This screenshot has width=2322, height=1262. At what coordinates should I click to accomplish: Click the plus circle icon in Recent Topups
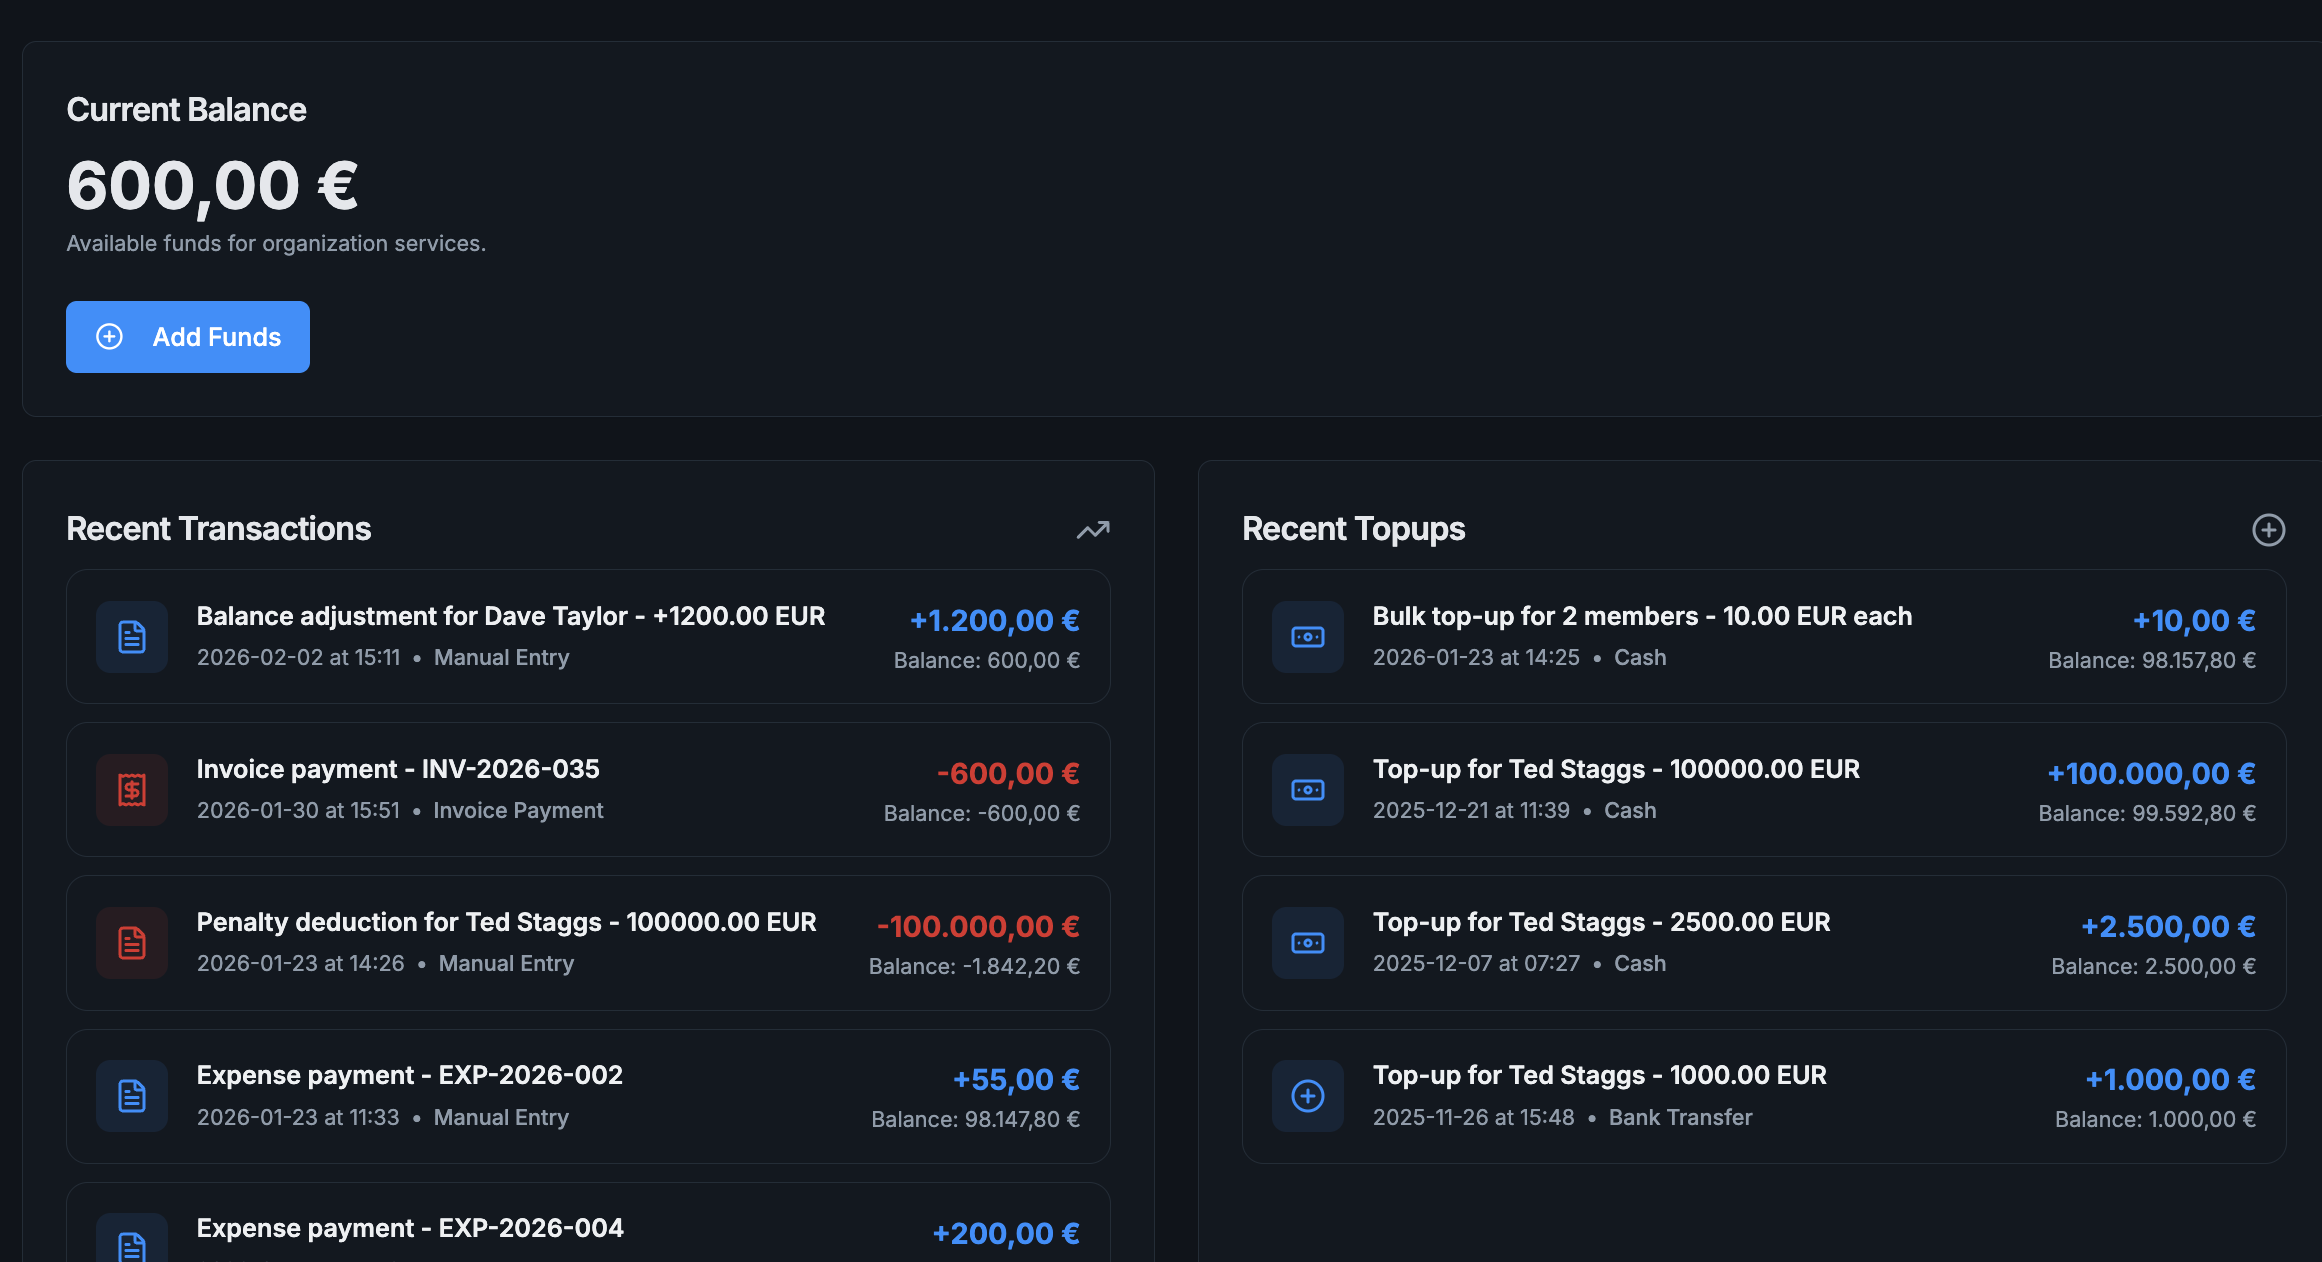[2268, 529]
